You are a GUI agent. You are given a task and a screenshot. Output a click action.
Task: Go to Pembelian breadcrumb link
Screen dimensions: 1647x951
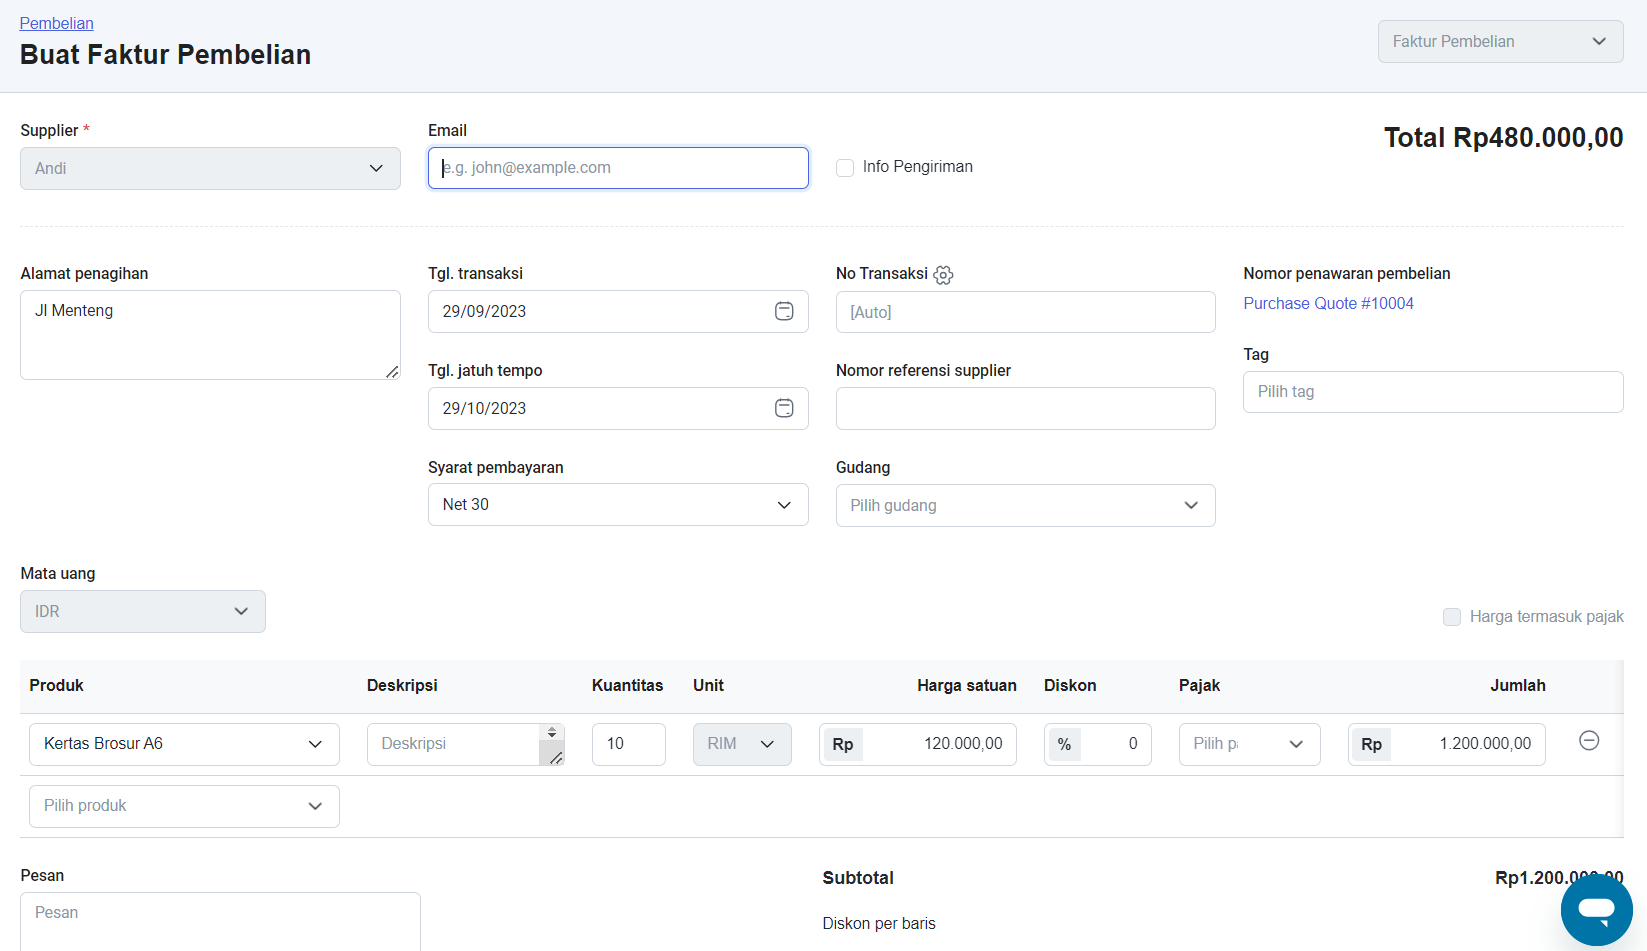57,23
